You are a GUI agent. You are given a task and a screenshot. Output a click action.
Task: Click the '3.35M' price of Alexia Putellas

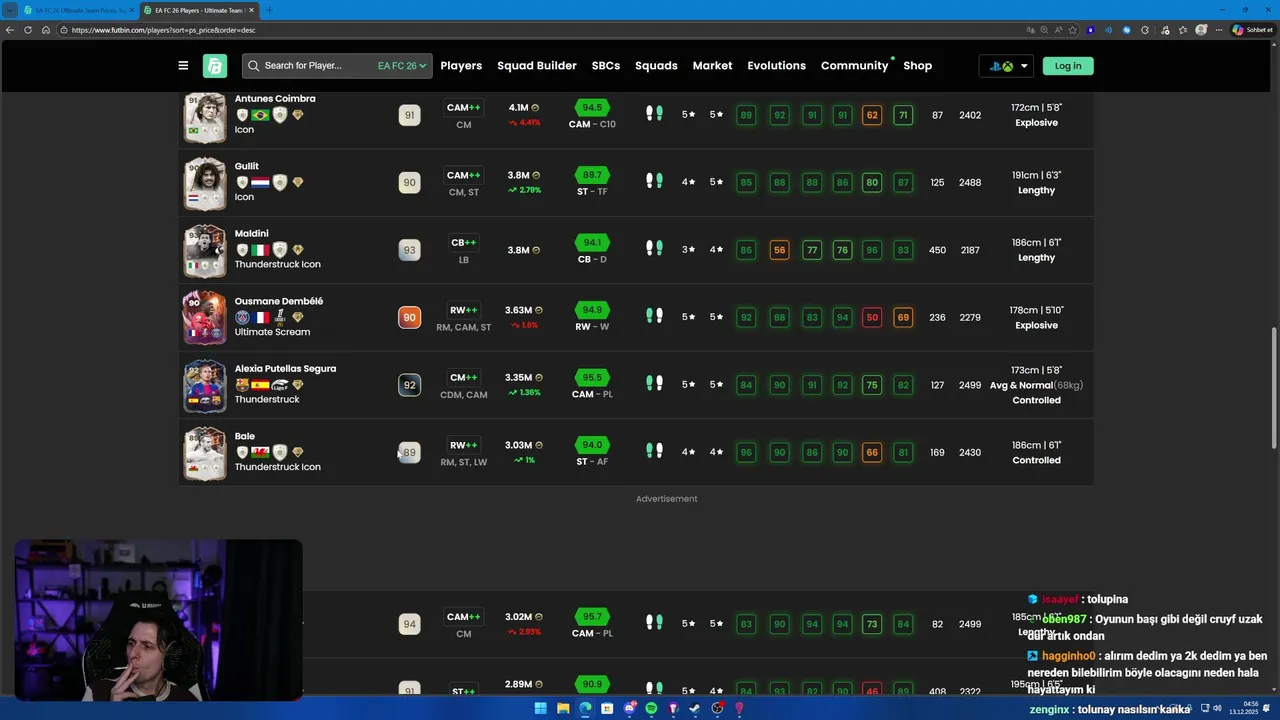point(518,377)
